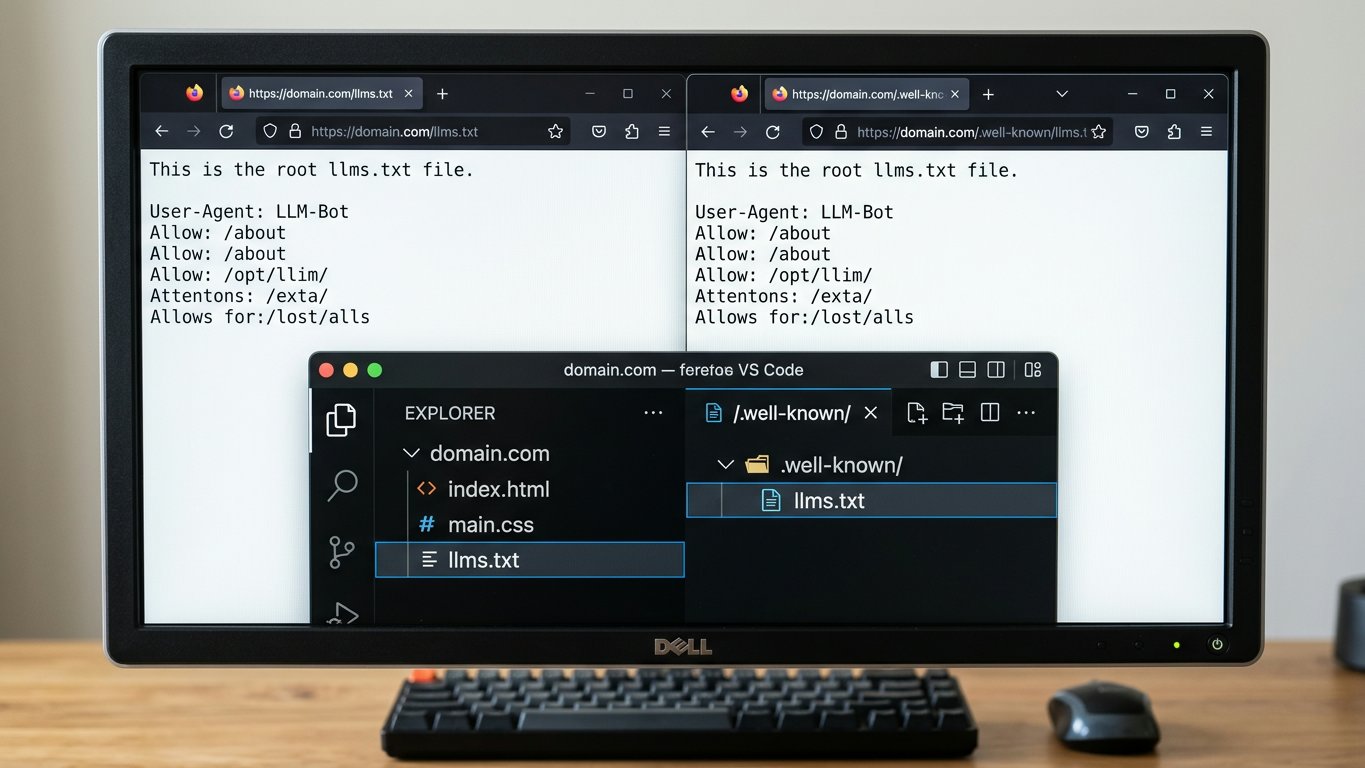1365x768 pixels.
Task: Click the New Folder icon in VS Code
Action: (953, 413)
